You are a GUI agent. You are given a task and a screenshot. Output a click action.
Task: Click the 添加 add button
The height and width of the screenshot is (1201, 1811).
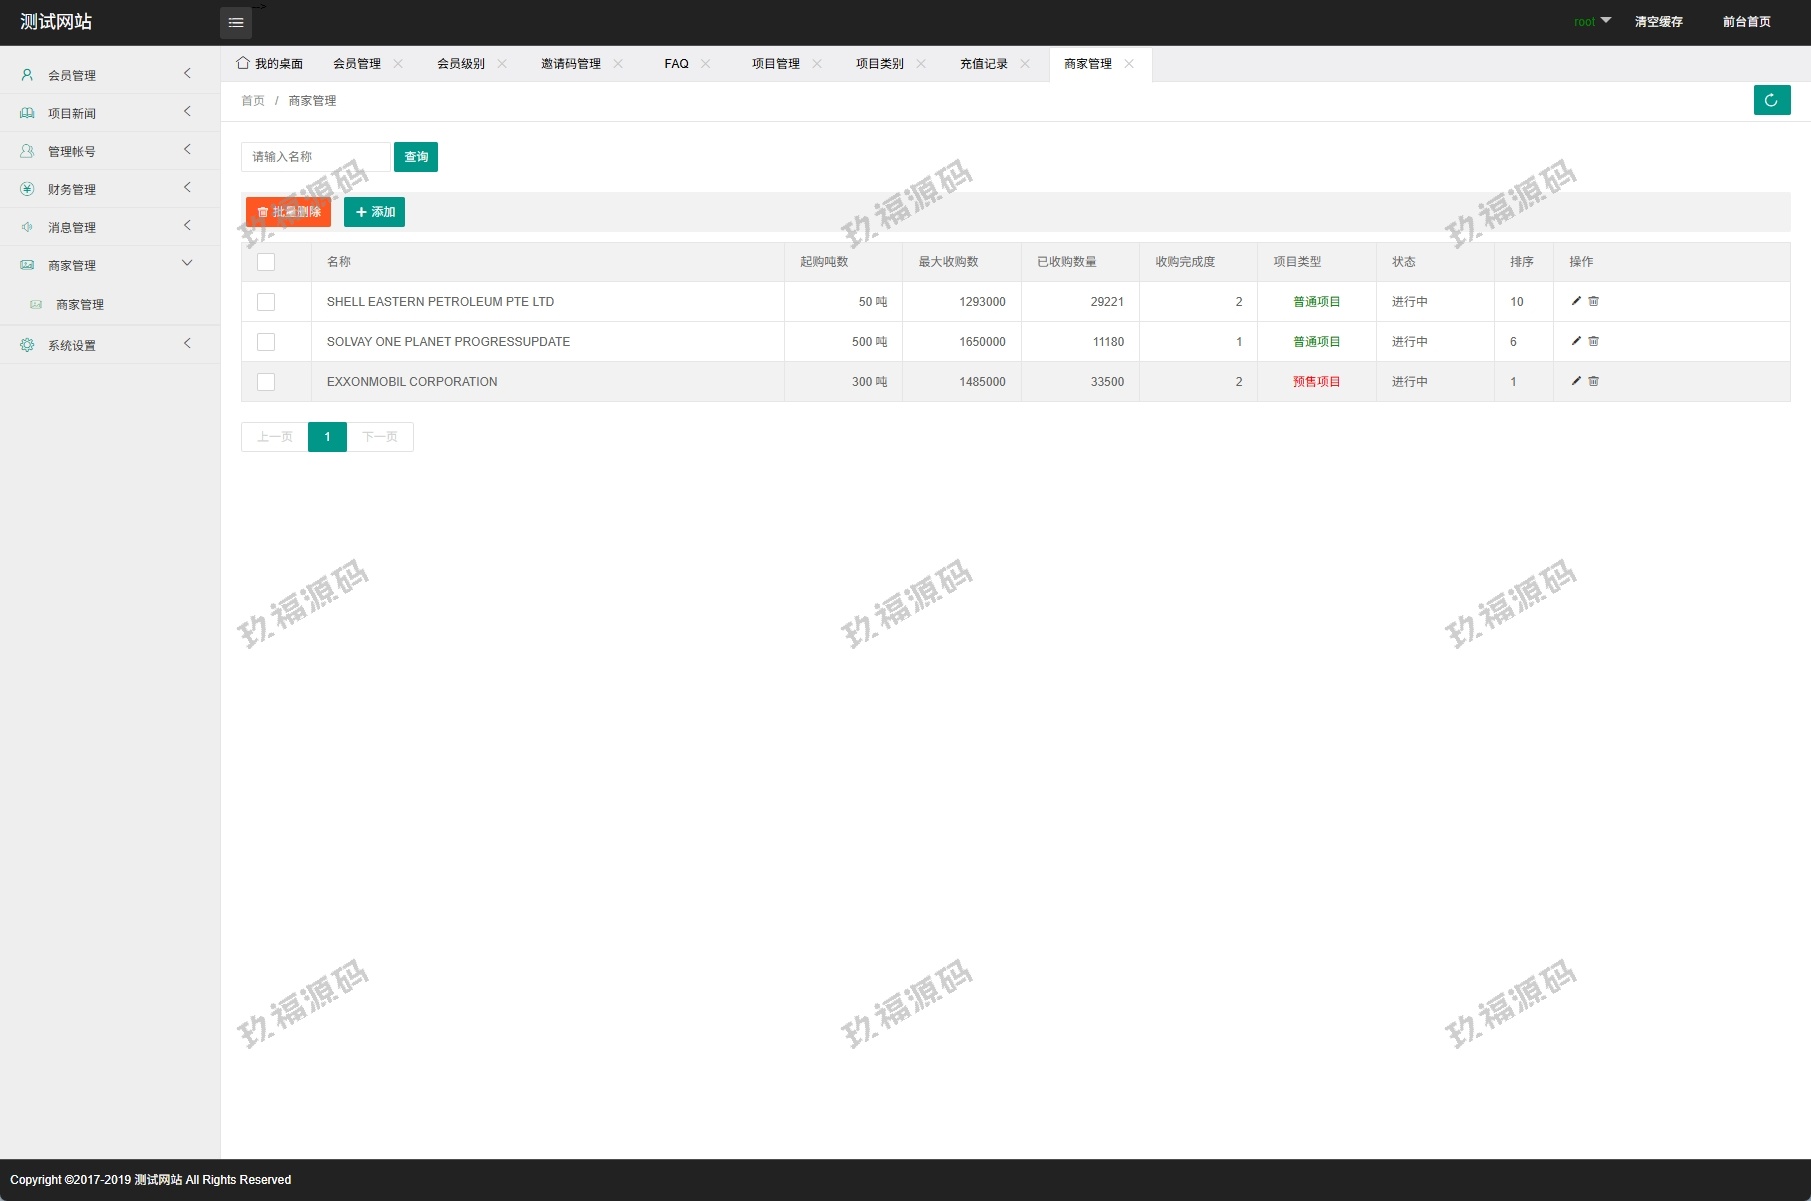click(374, 212)
